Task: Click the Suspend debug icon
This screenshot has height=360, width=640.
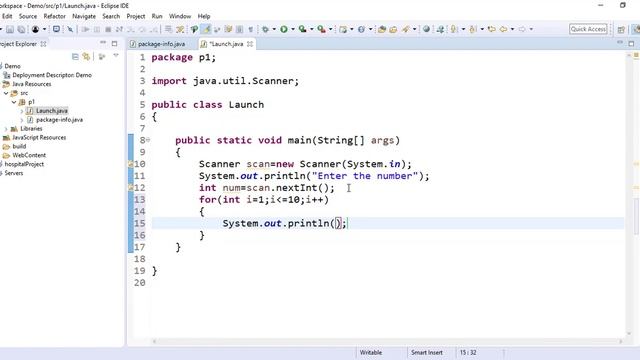Action: click(97, 29)
